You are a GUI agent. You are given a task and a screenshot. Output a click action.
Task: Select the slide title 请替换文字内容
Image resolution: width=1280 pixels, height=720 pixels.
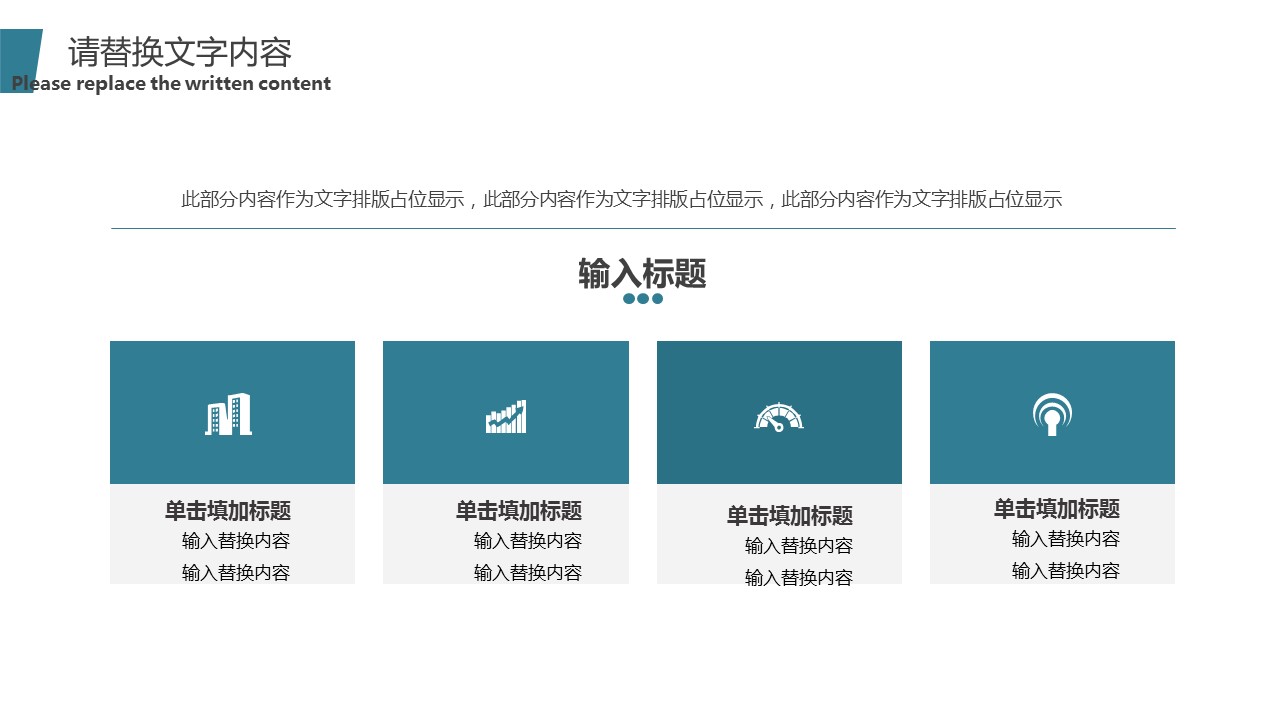[180, 52]
